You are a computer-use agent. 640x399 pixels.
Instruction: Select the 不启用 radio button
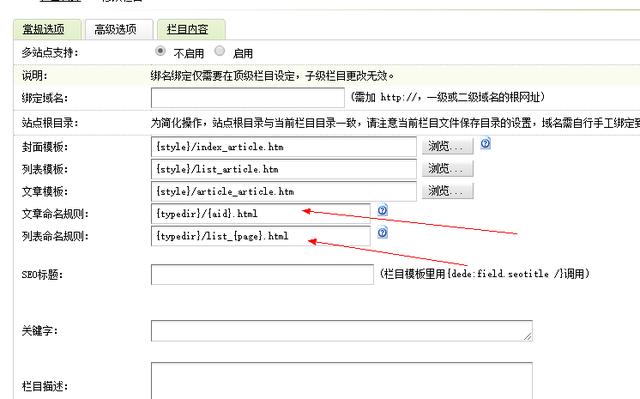(160, 51)
